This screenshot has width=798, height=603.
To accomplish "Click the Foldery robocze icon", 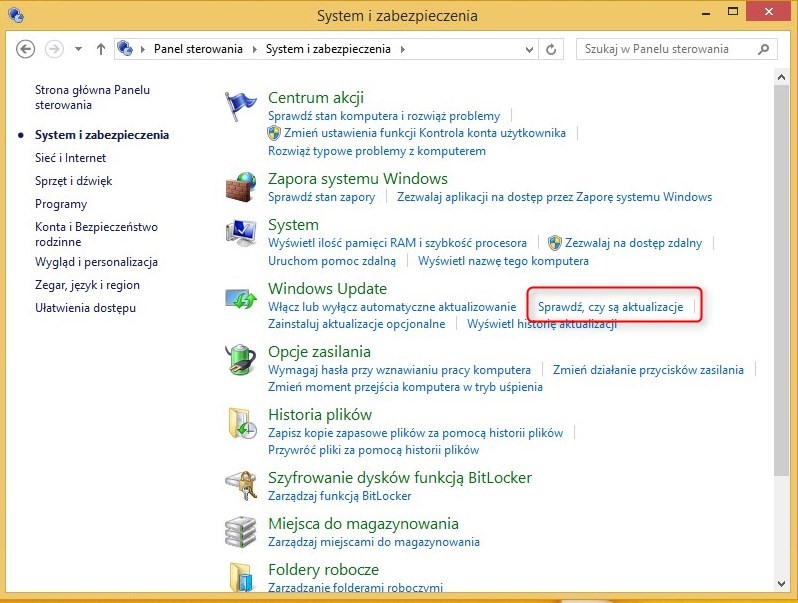I will tap(241, 578).
